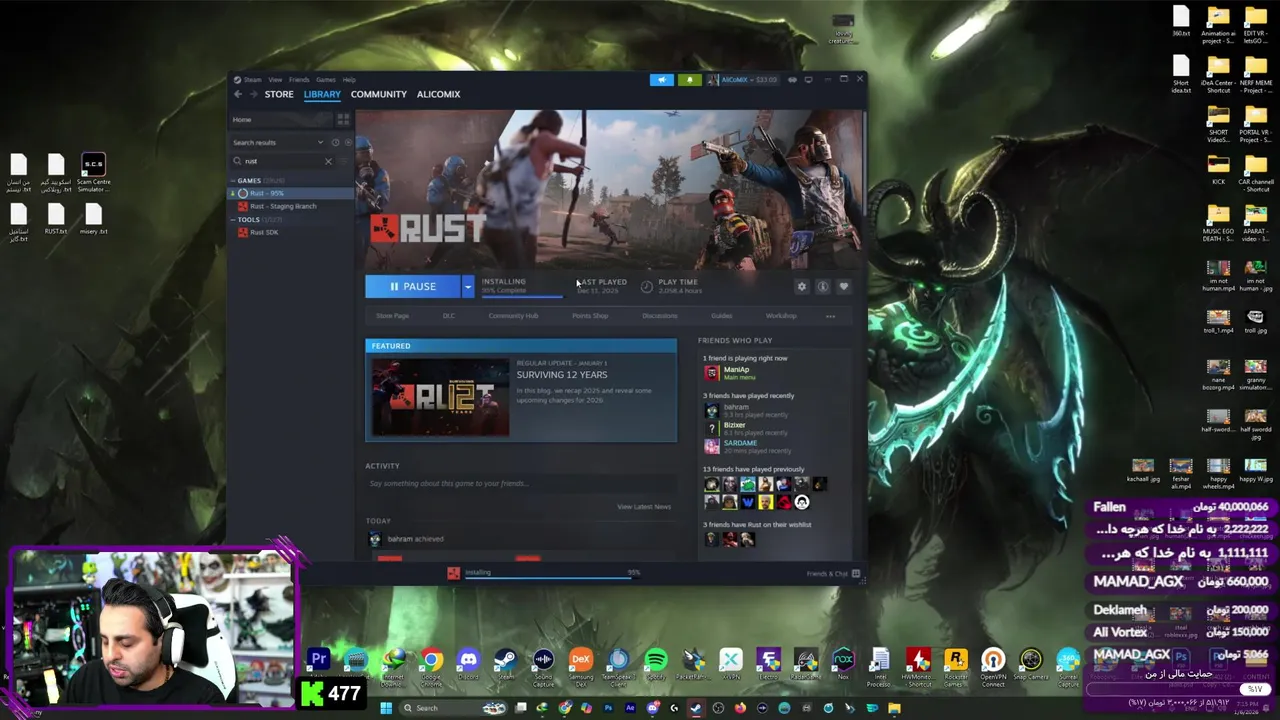Open RUST.txt desktop file
The width and height of the screenshot is (1280, 720).
[x=56, y=219]
